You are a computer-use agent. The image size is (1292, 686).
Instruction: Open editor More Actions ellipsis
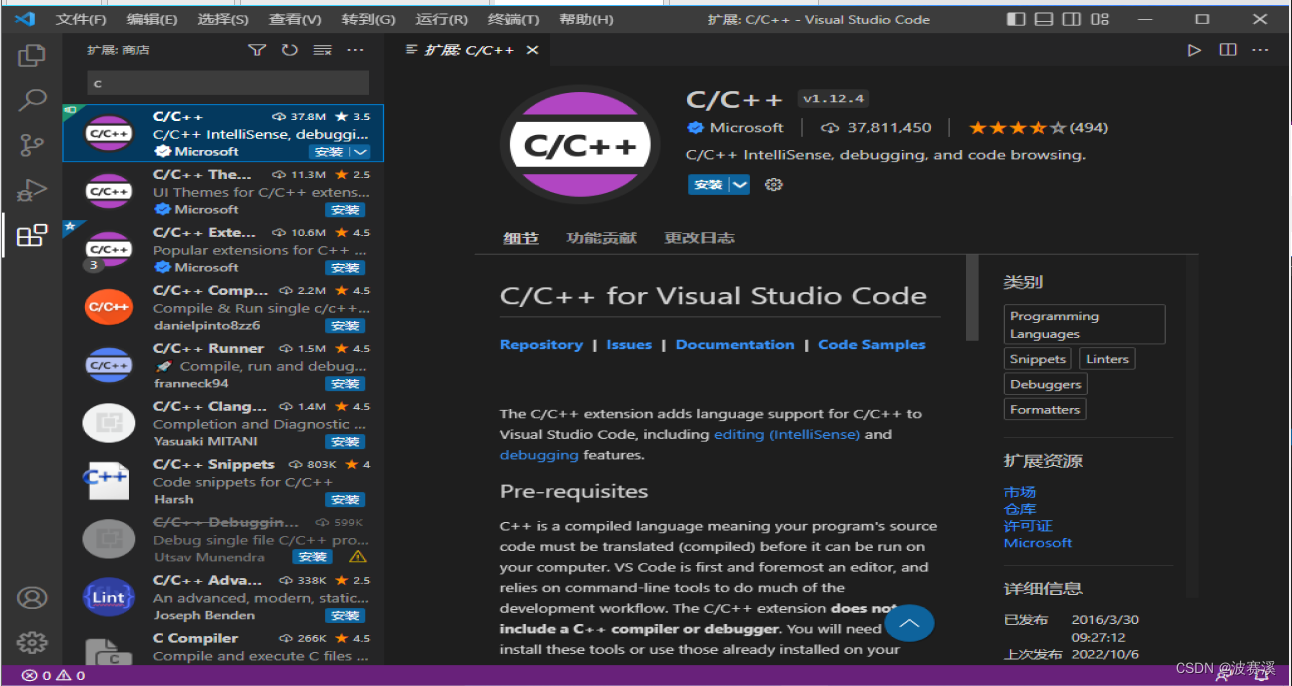click(1262, 50)
